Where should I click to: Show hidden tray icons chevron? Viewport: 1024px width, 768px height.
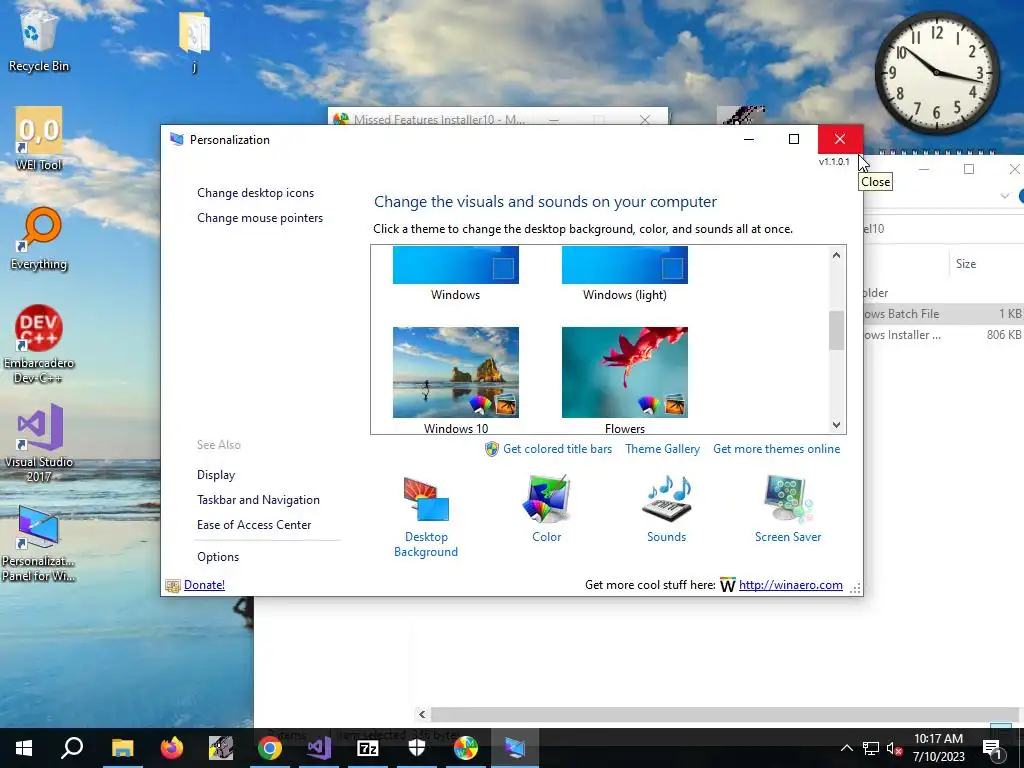846,748
